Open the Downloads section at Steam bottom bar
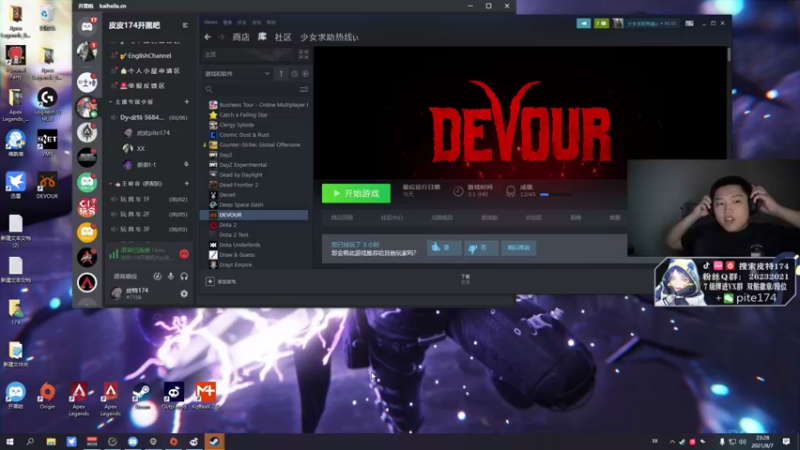Image resolution: width=800 pixels, height=450 pixels. pos(465,279)
